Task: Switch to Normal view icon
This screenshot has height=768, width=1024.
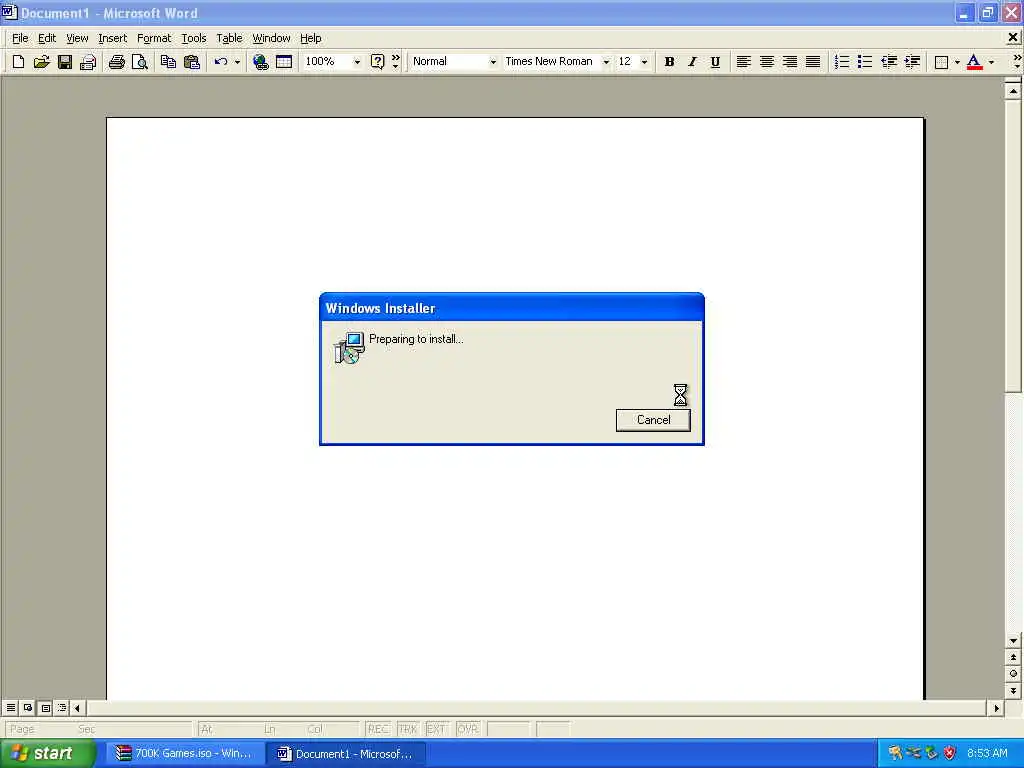Action: click(x=11, y=707)
